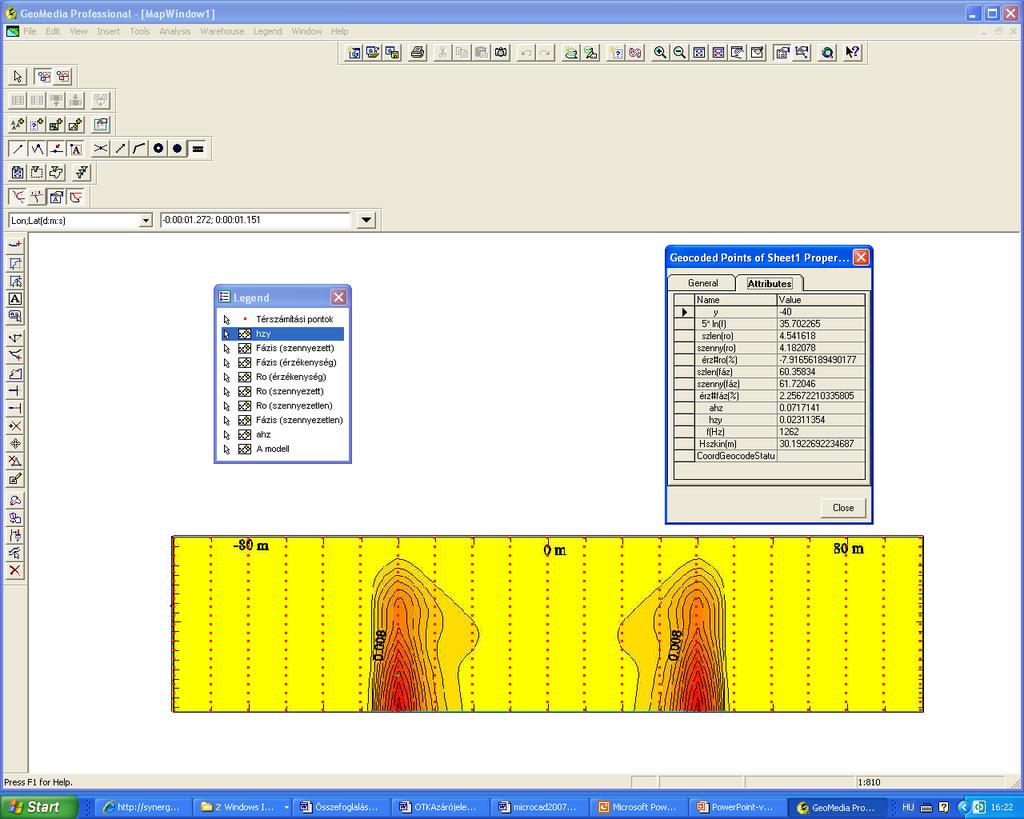Toggle locatability arrow for Fázis (szennyezett)

(227, 348)
